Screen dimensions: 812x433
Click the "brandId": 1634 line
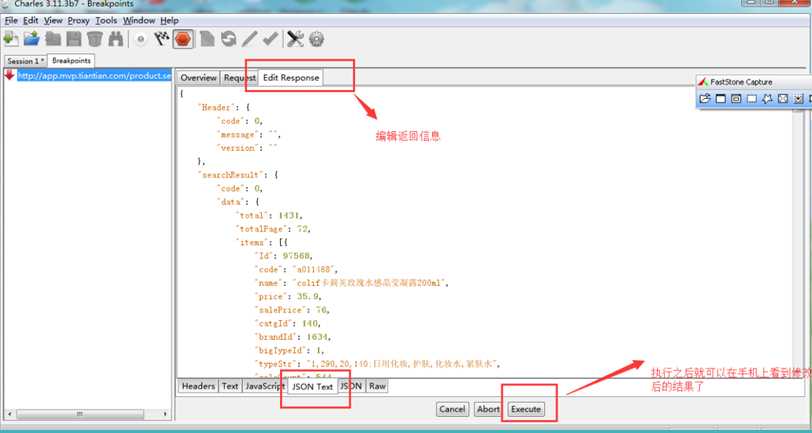point(292,337)
